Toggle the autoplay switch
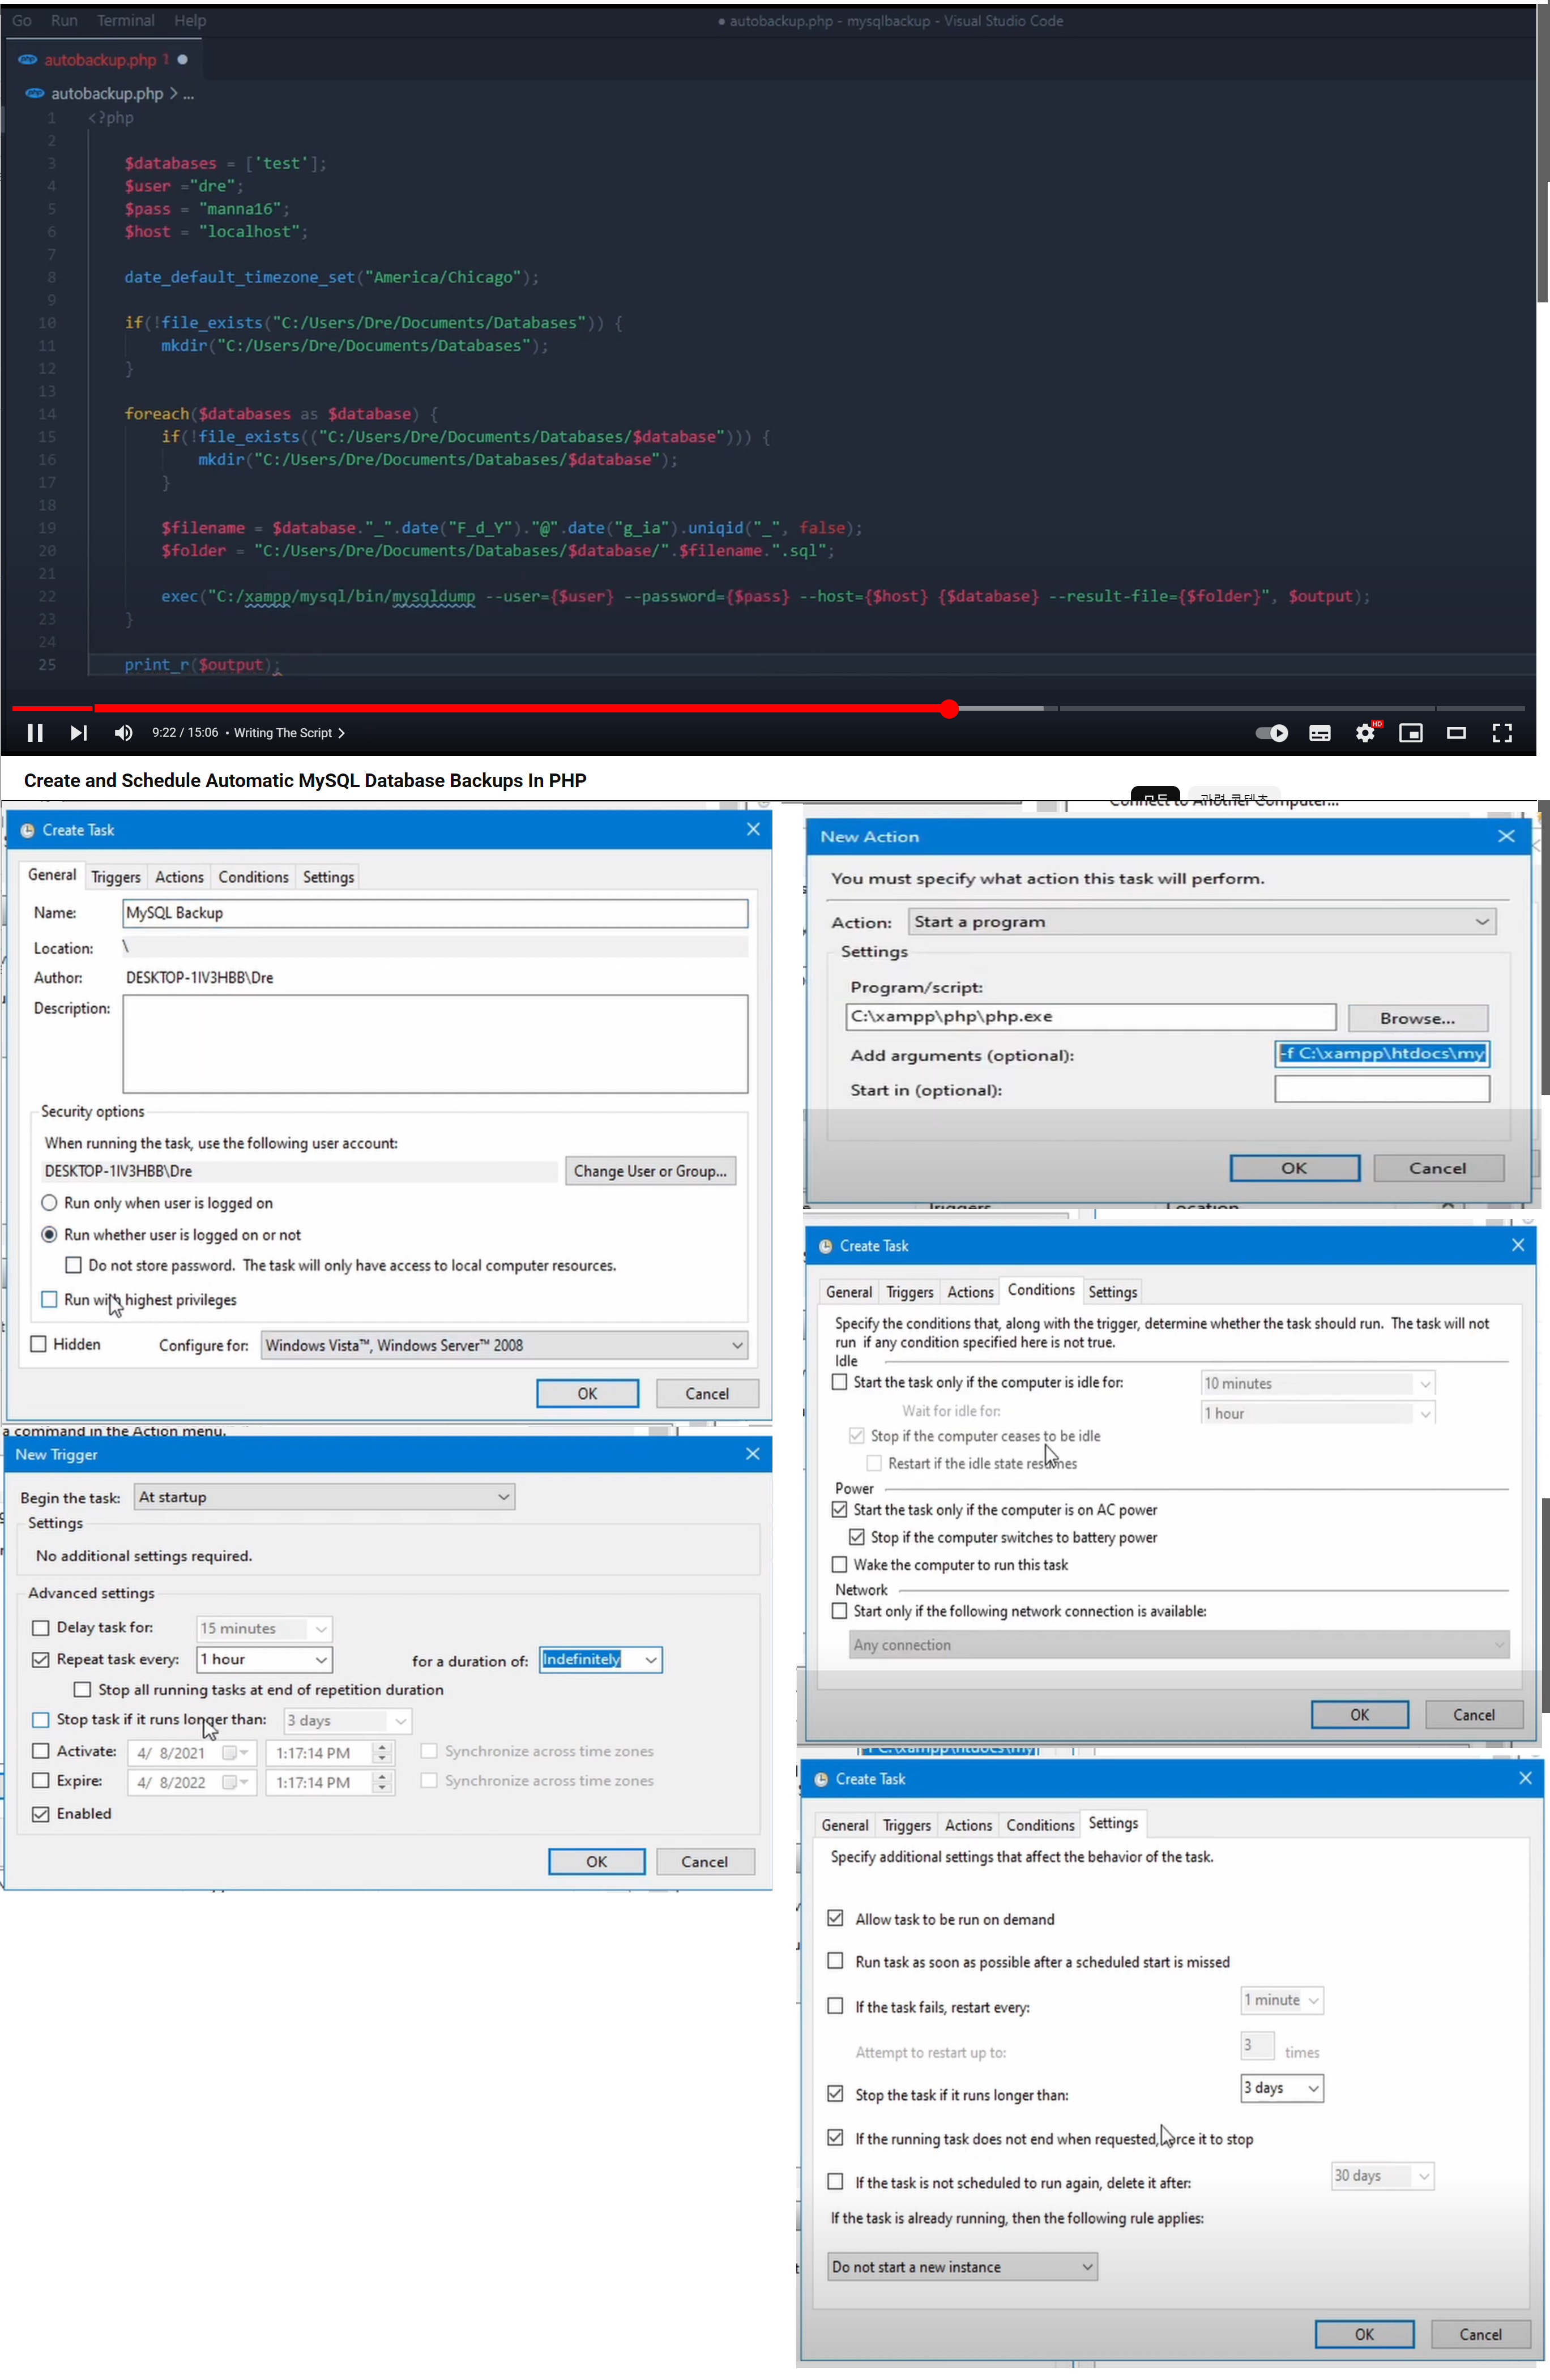Viewport: 1550px width, 2380px height. (1271, 733)
